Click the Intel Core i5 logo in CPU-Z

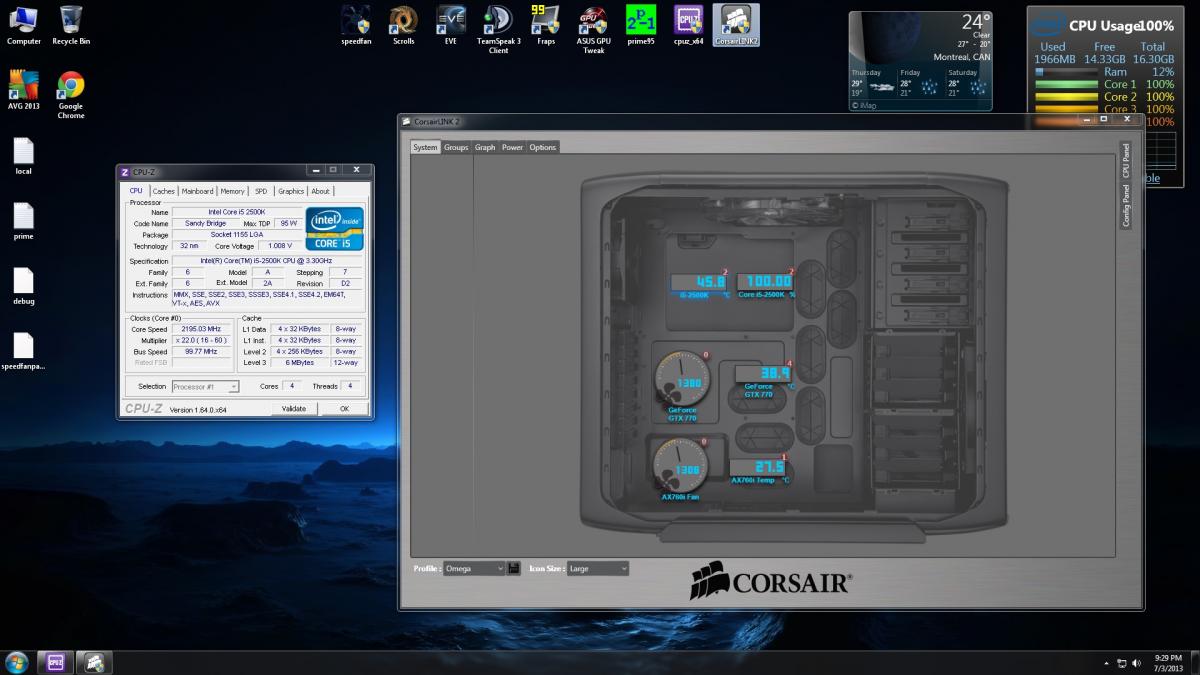tap(335, 229)
